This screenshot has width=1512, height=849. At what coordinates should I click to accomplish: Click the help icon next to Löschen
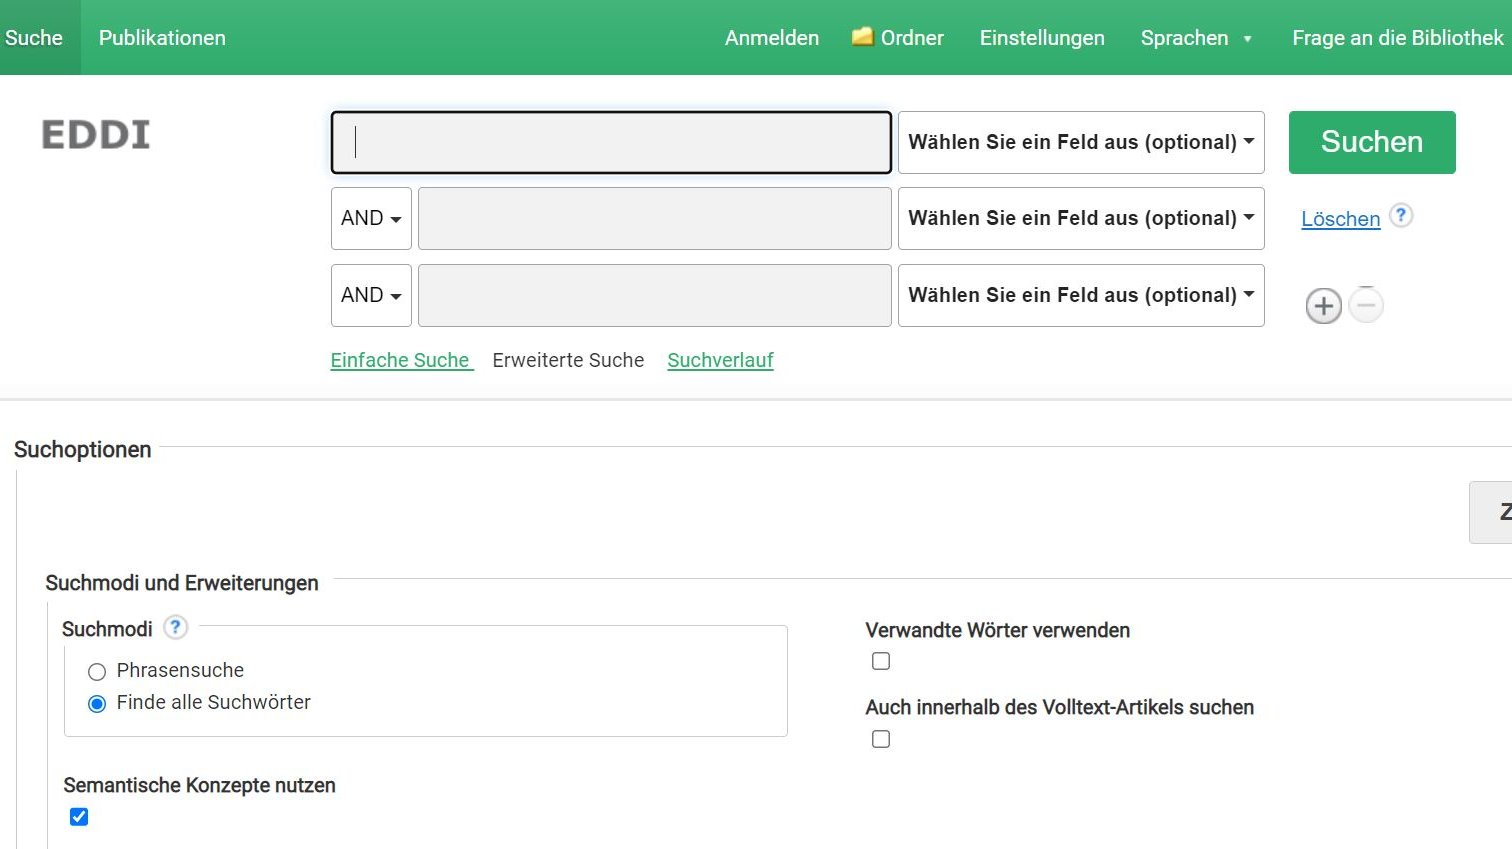1401,215
